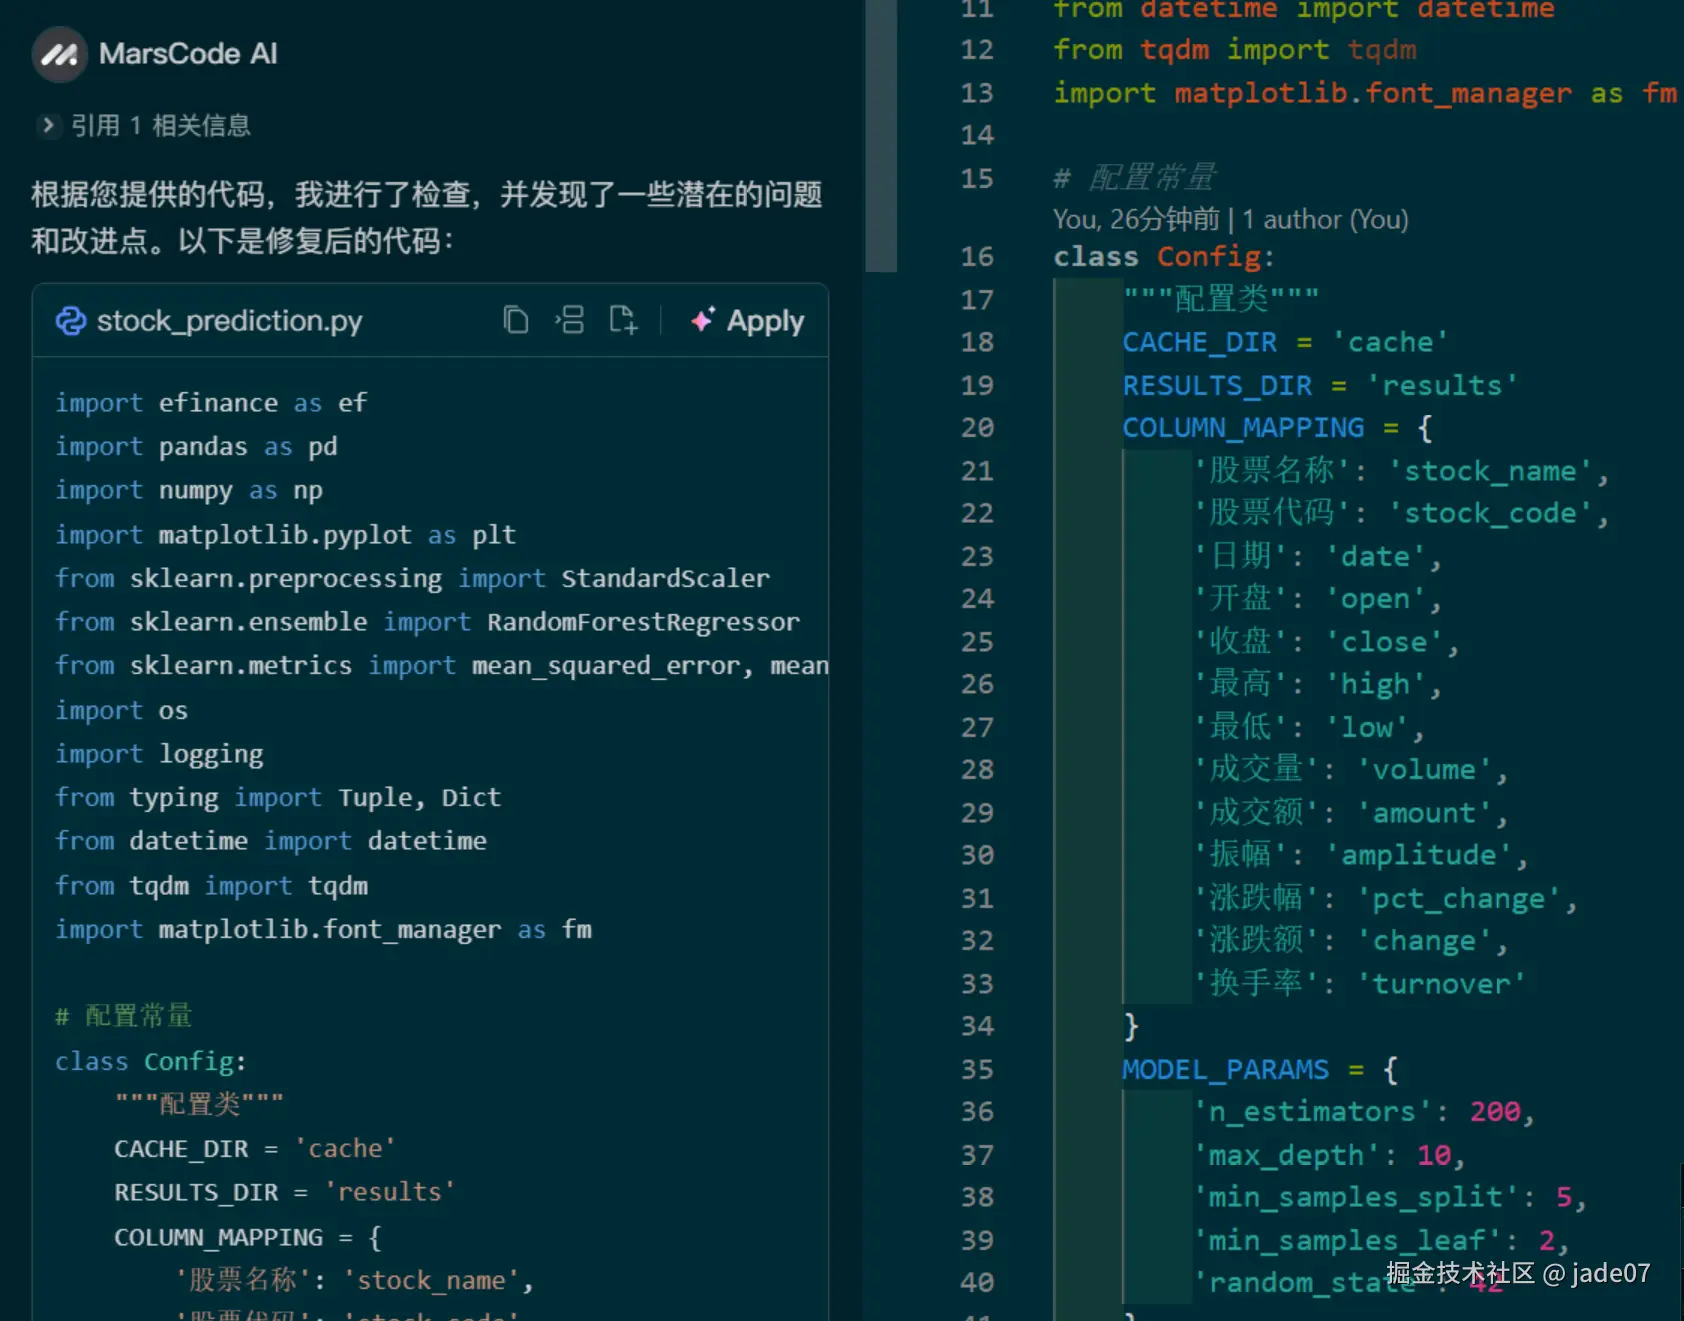The height and width of the screenshot is (1321, 1684).
Task: Click the 'You, 26分钟前' code lens
Action: coord(1136,219)
